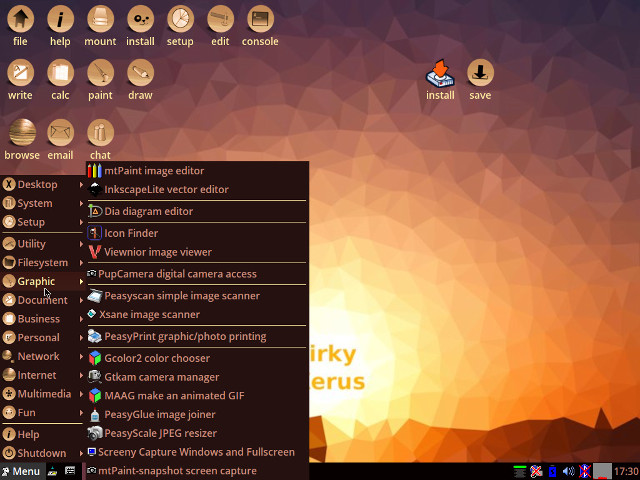Click the Menu button on taskbar
The width and height of the screenshot is (640, 480).
[x=21, y=471]
